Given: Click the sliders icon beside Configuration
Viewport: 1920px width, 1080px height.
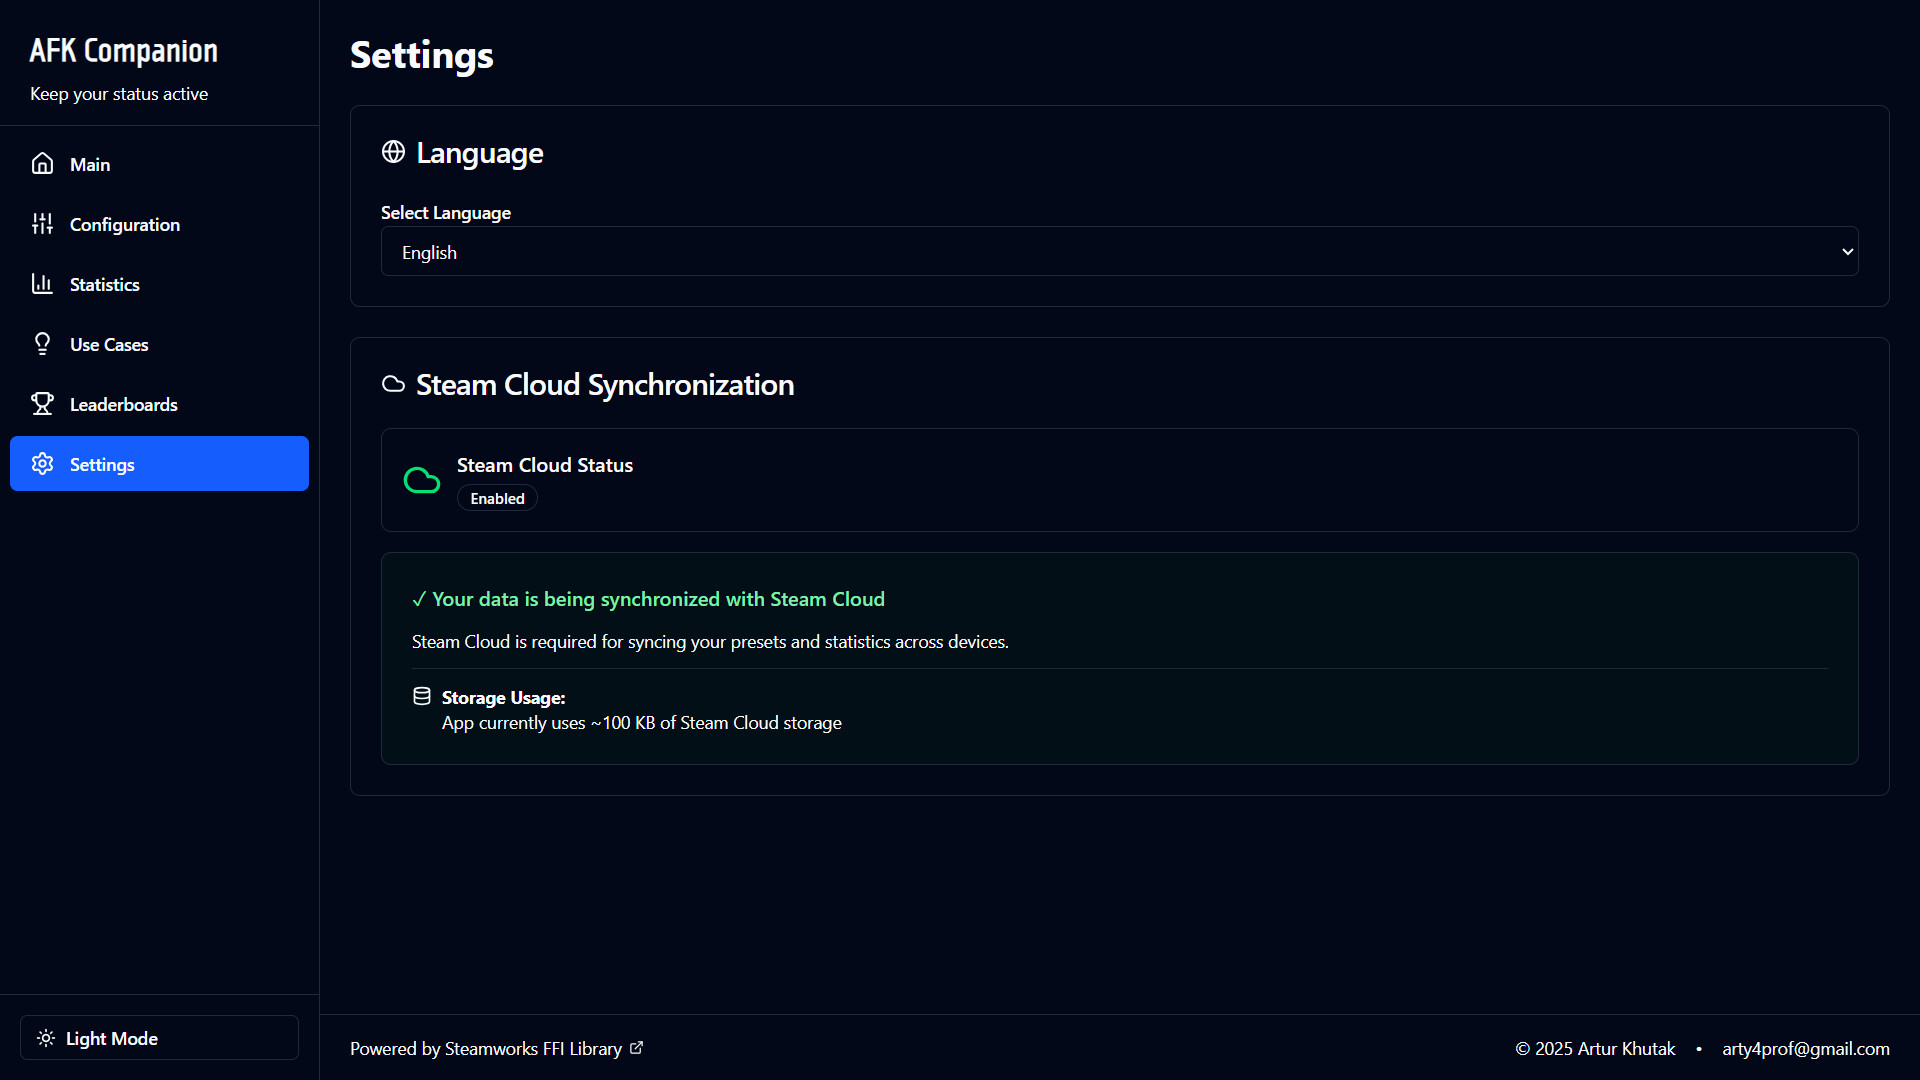Looking at the screenshot, I should tap(42, 224).
